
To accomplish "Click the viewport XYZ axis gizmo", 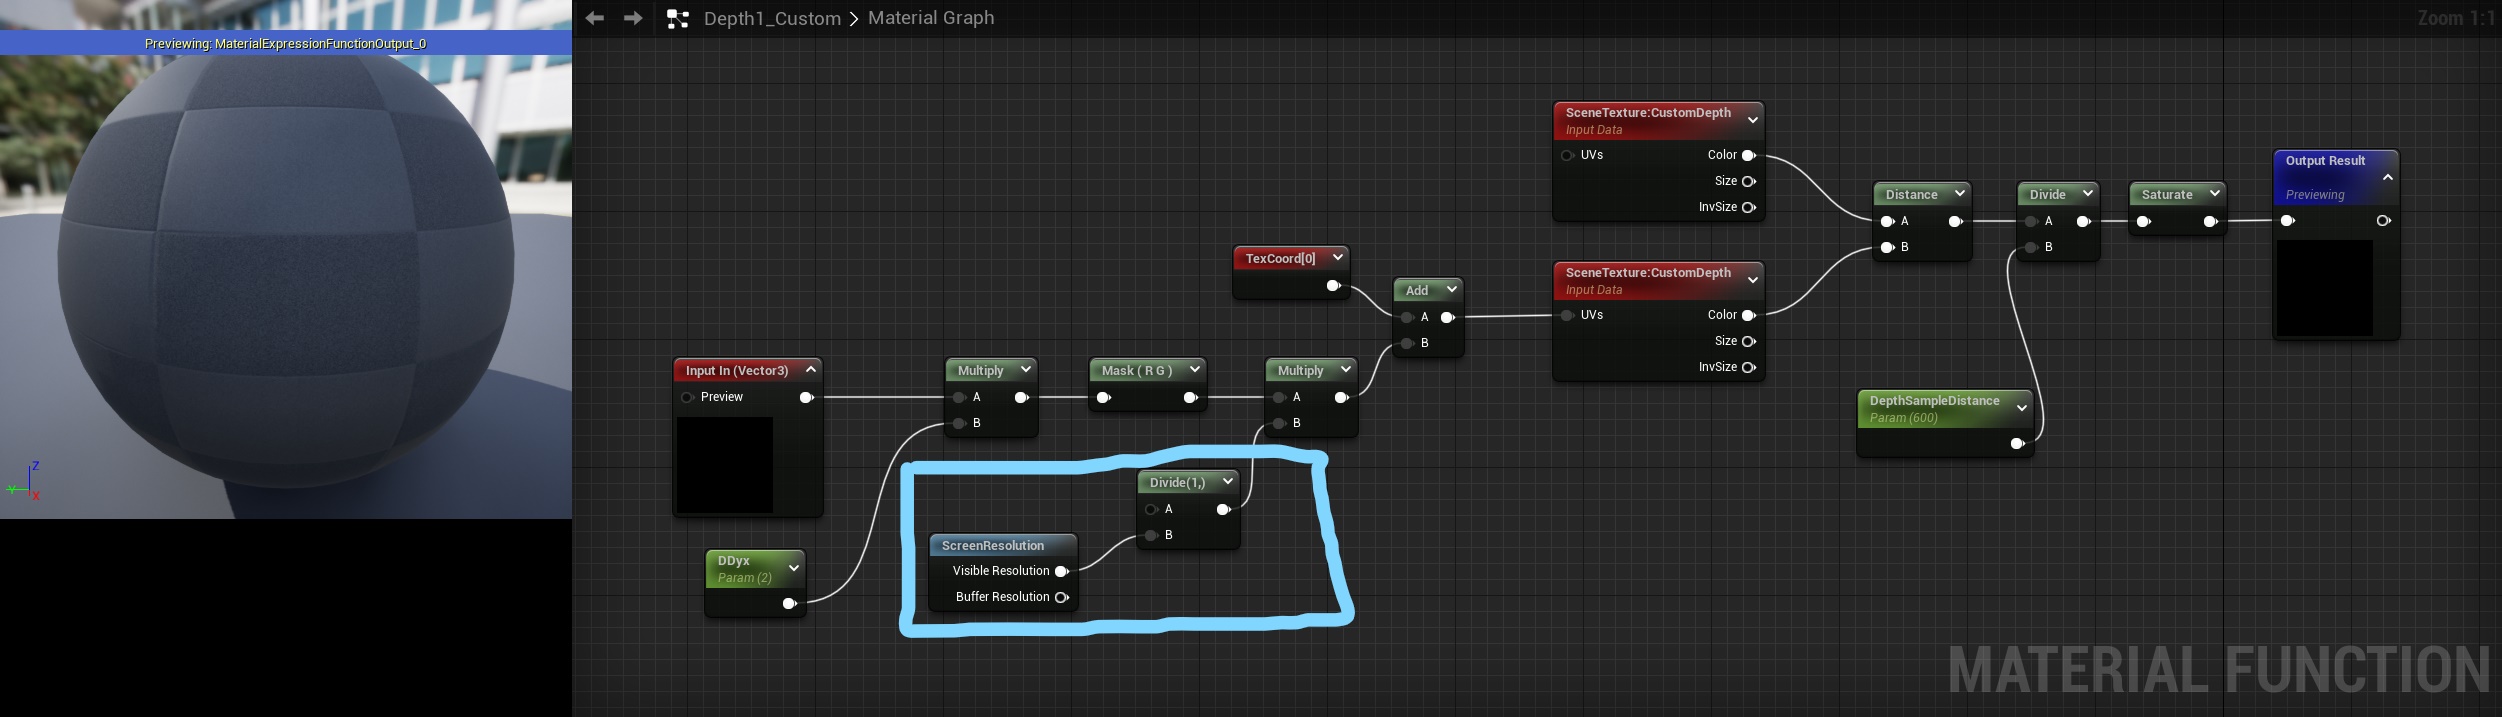I will click(27, 483).
